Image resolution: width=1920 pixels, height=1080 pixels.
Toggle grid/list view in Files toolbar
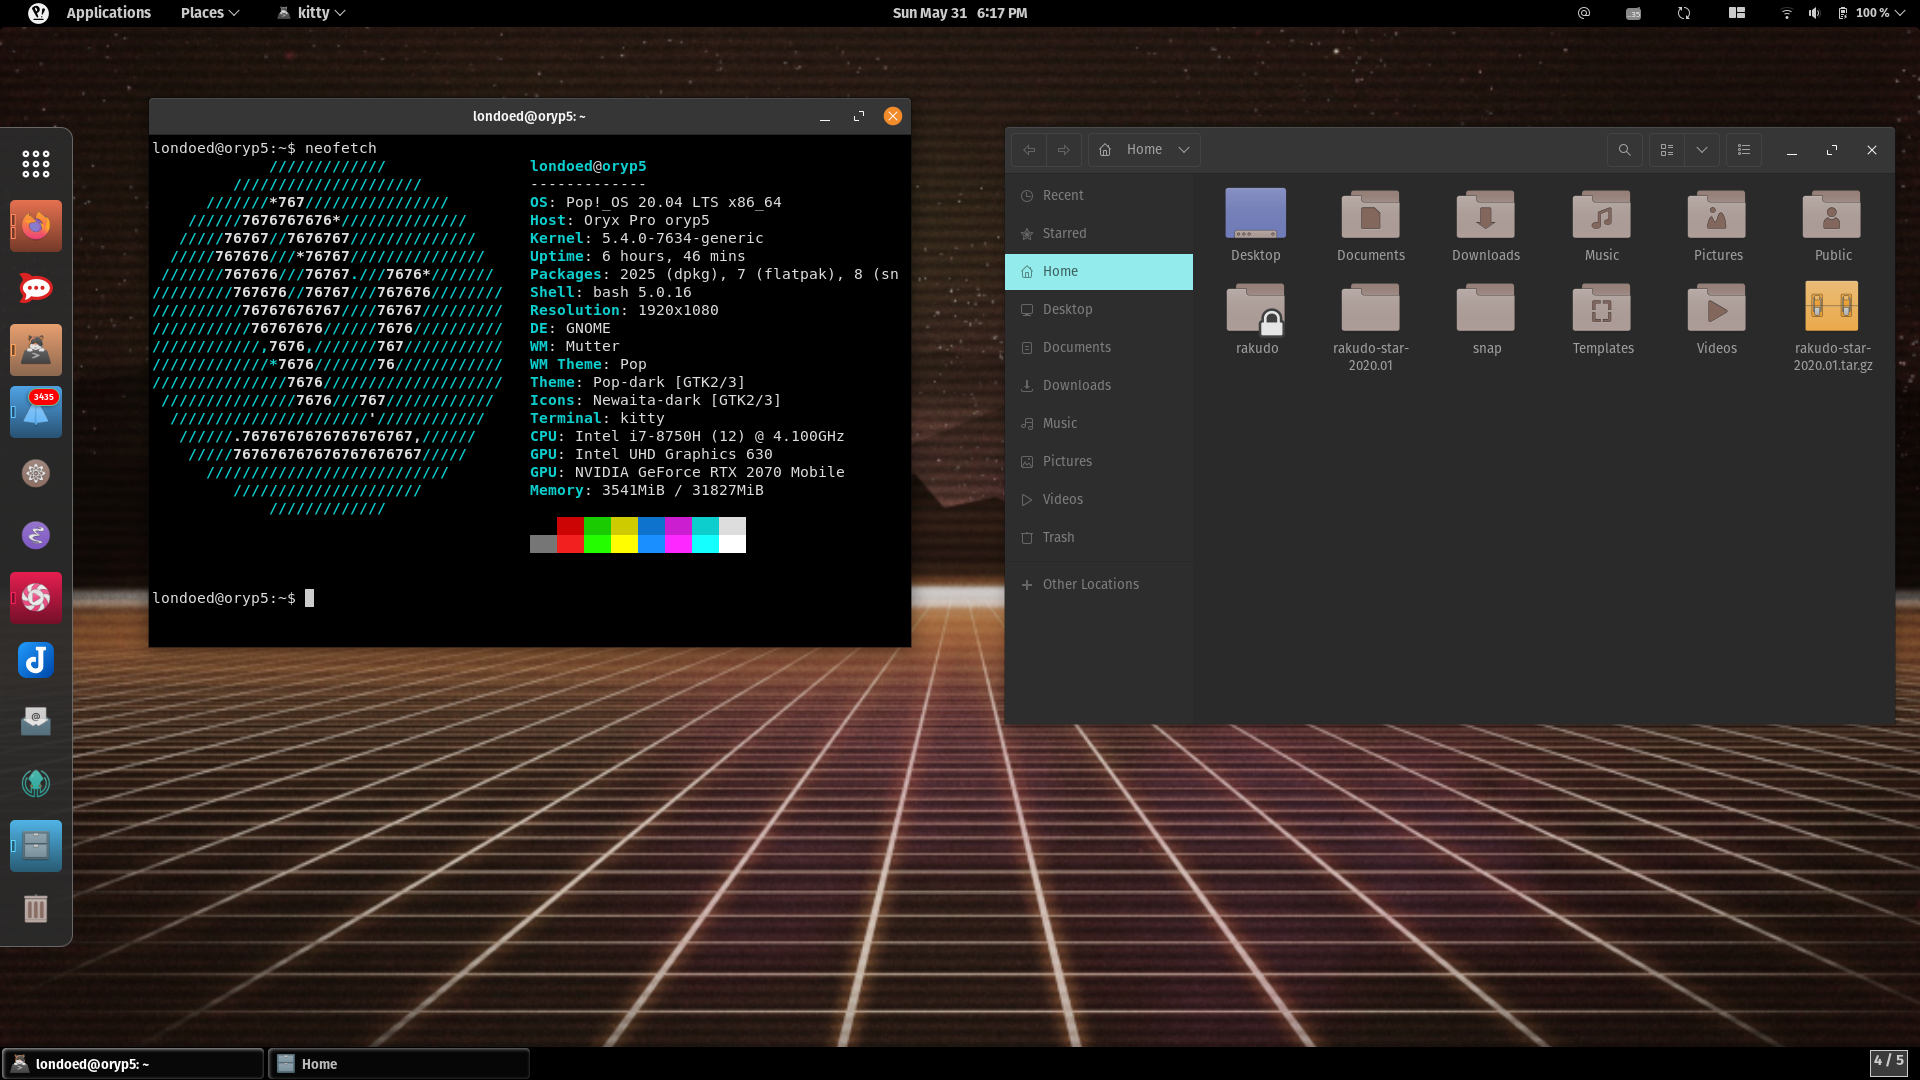click(1667, 150)
